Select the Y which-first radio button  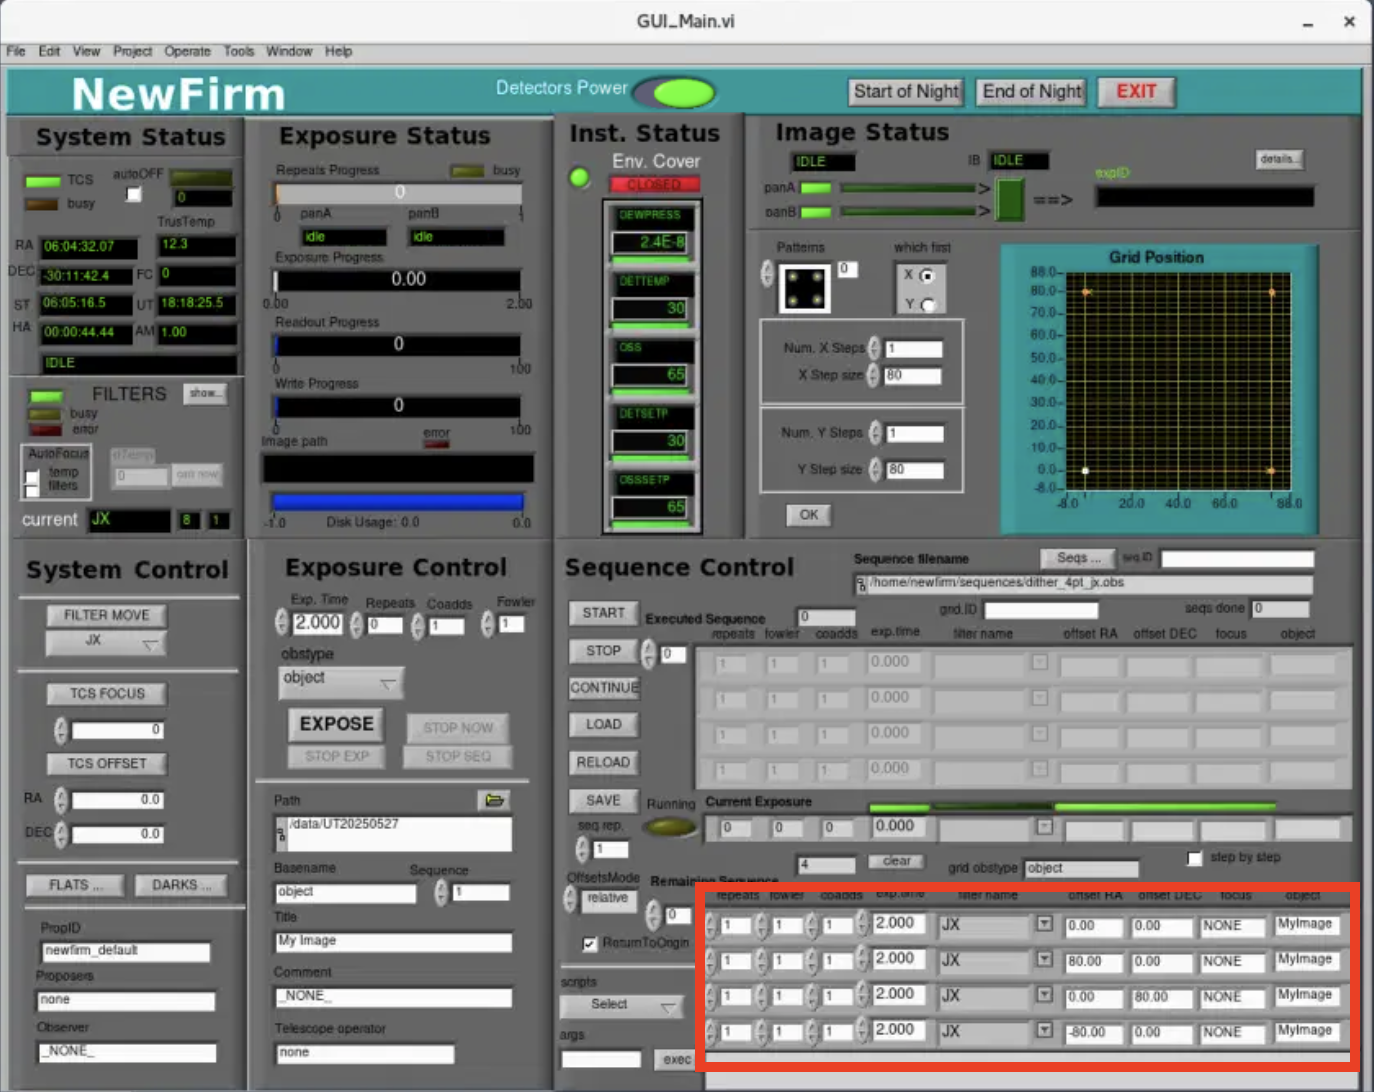(927, 305)
